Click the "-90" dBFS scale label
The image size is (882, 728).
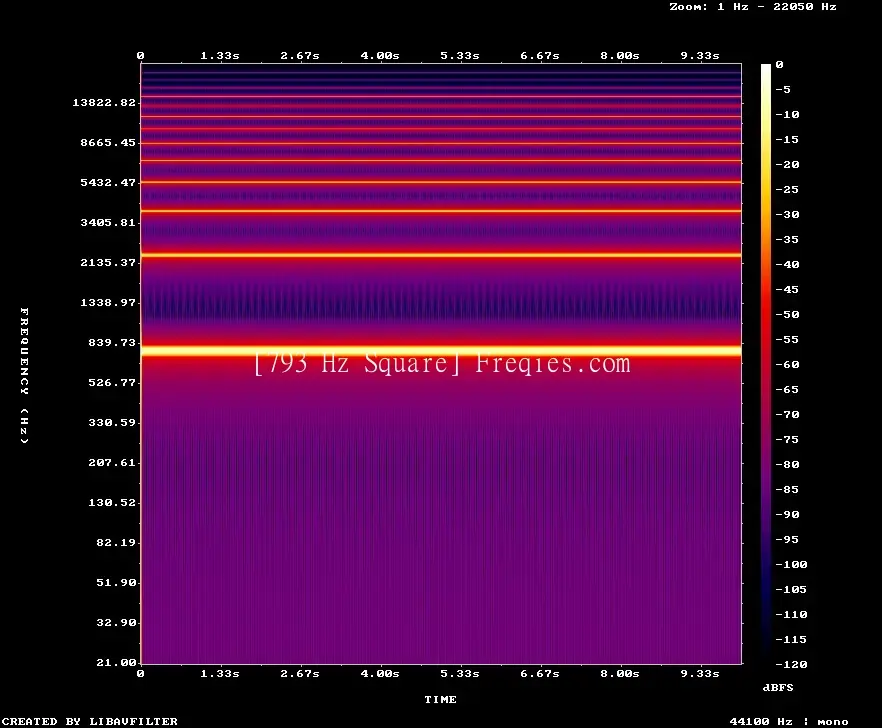(x=787, y=515)
